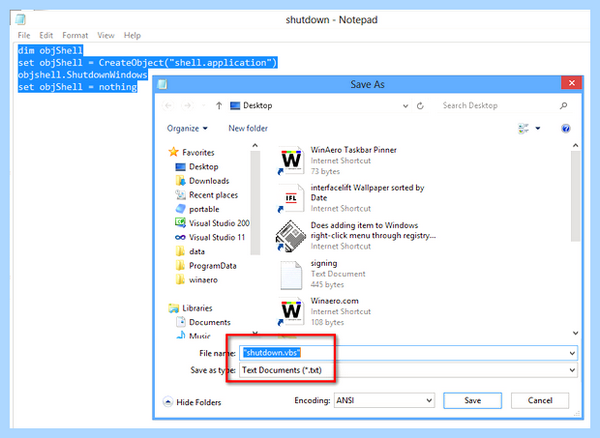Viewport: 600px width, 438px height.
Task: Click Desktop in the address bar
Action: tap(258, 106)
